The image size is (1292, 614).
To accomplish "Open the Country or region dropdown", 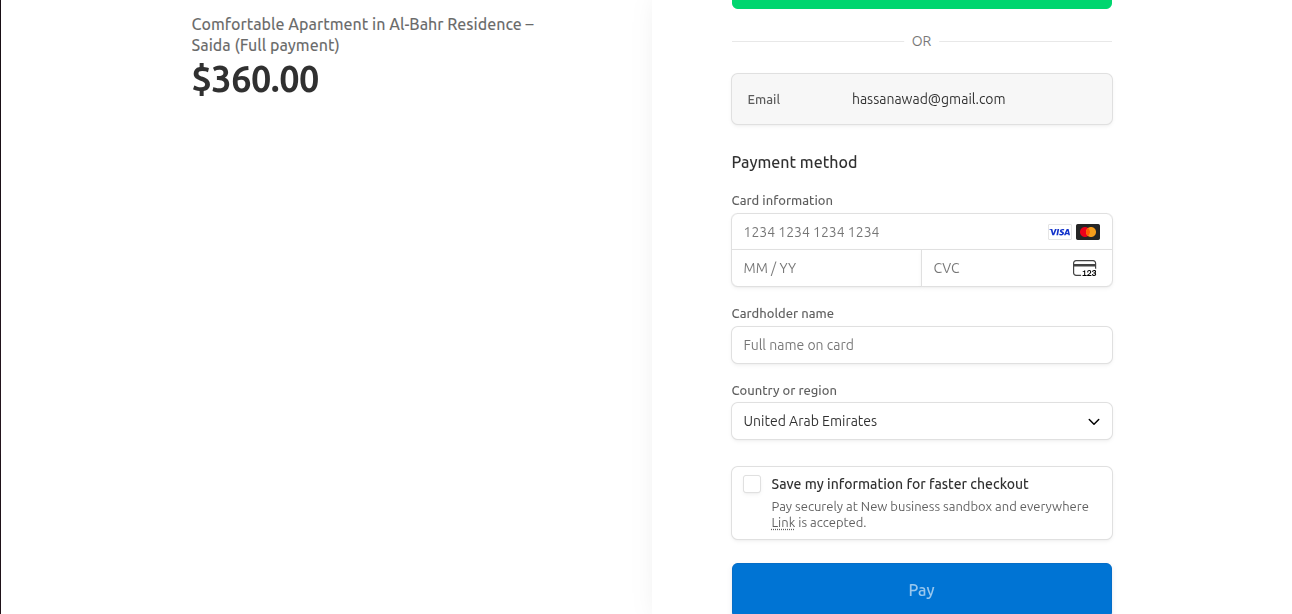I will [x=921, y=421].
